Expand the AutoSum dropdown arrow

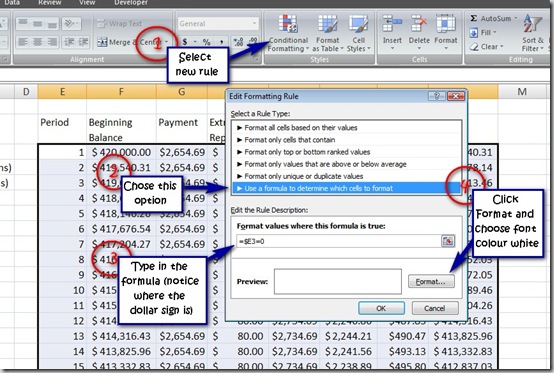(515, 18)
